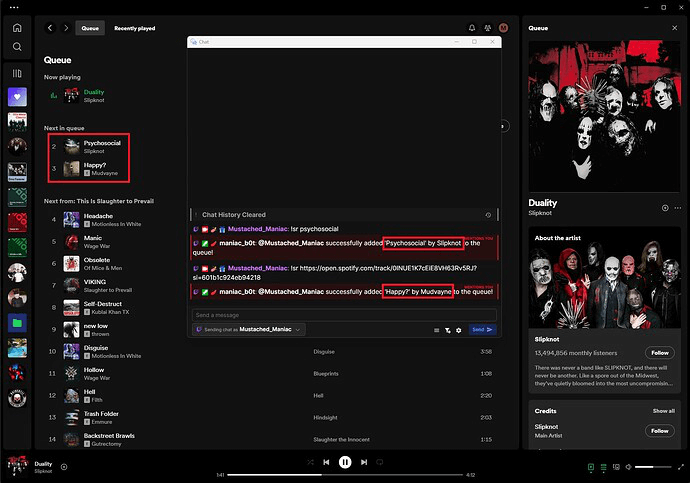
Task: Switch to Recently played tab
Action: tap(135, 28)
